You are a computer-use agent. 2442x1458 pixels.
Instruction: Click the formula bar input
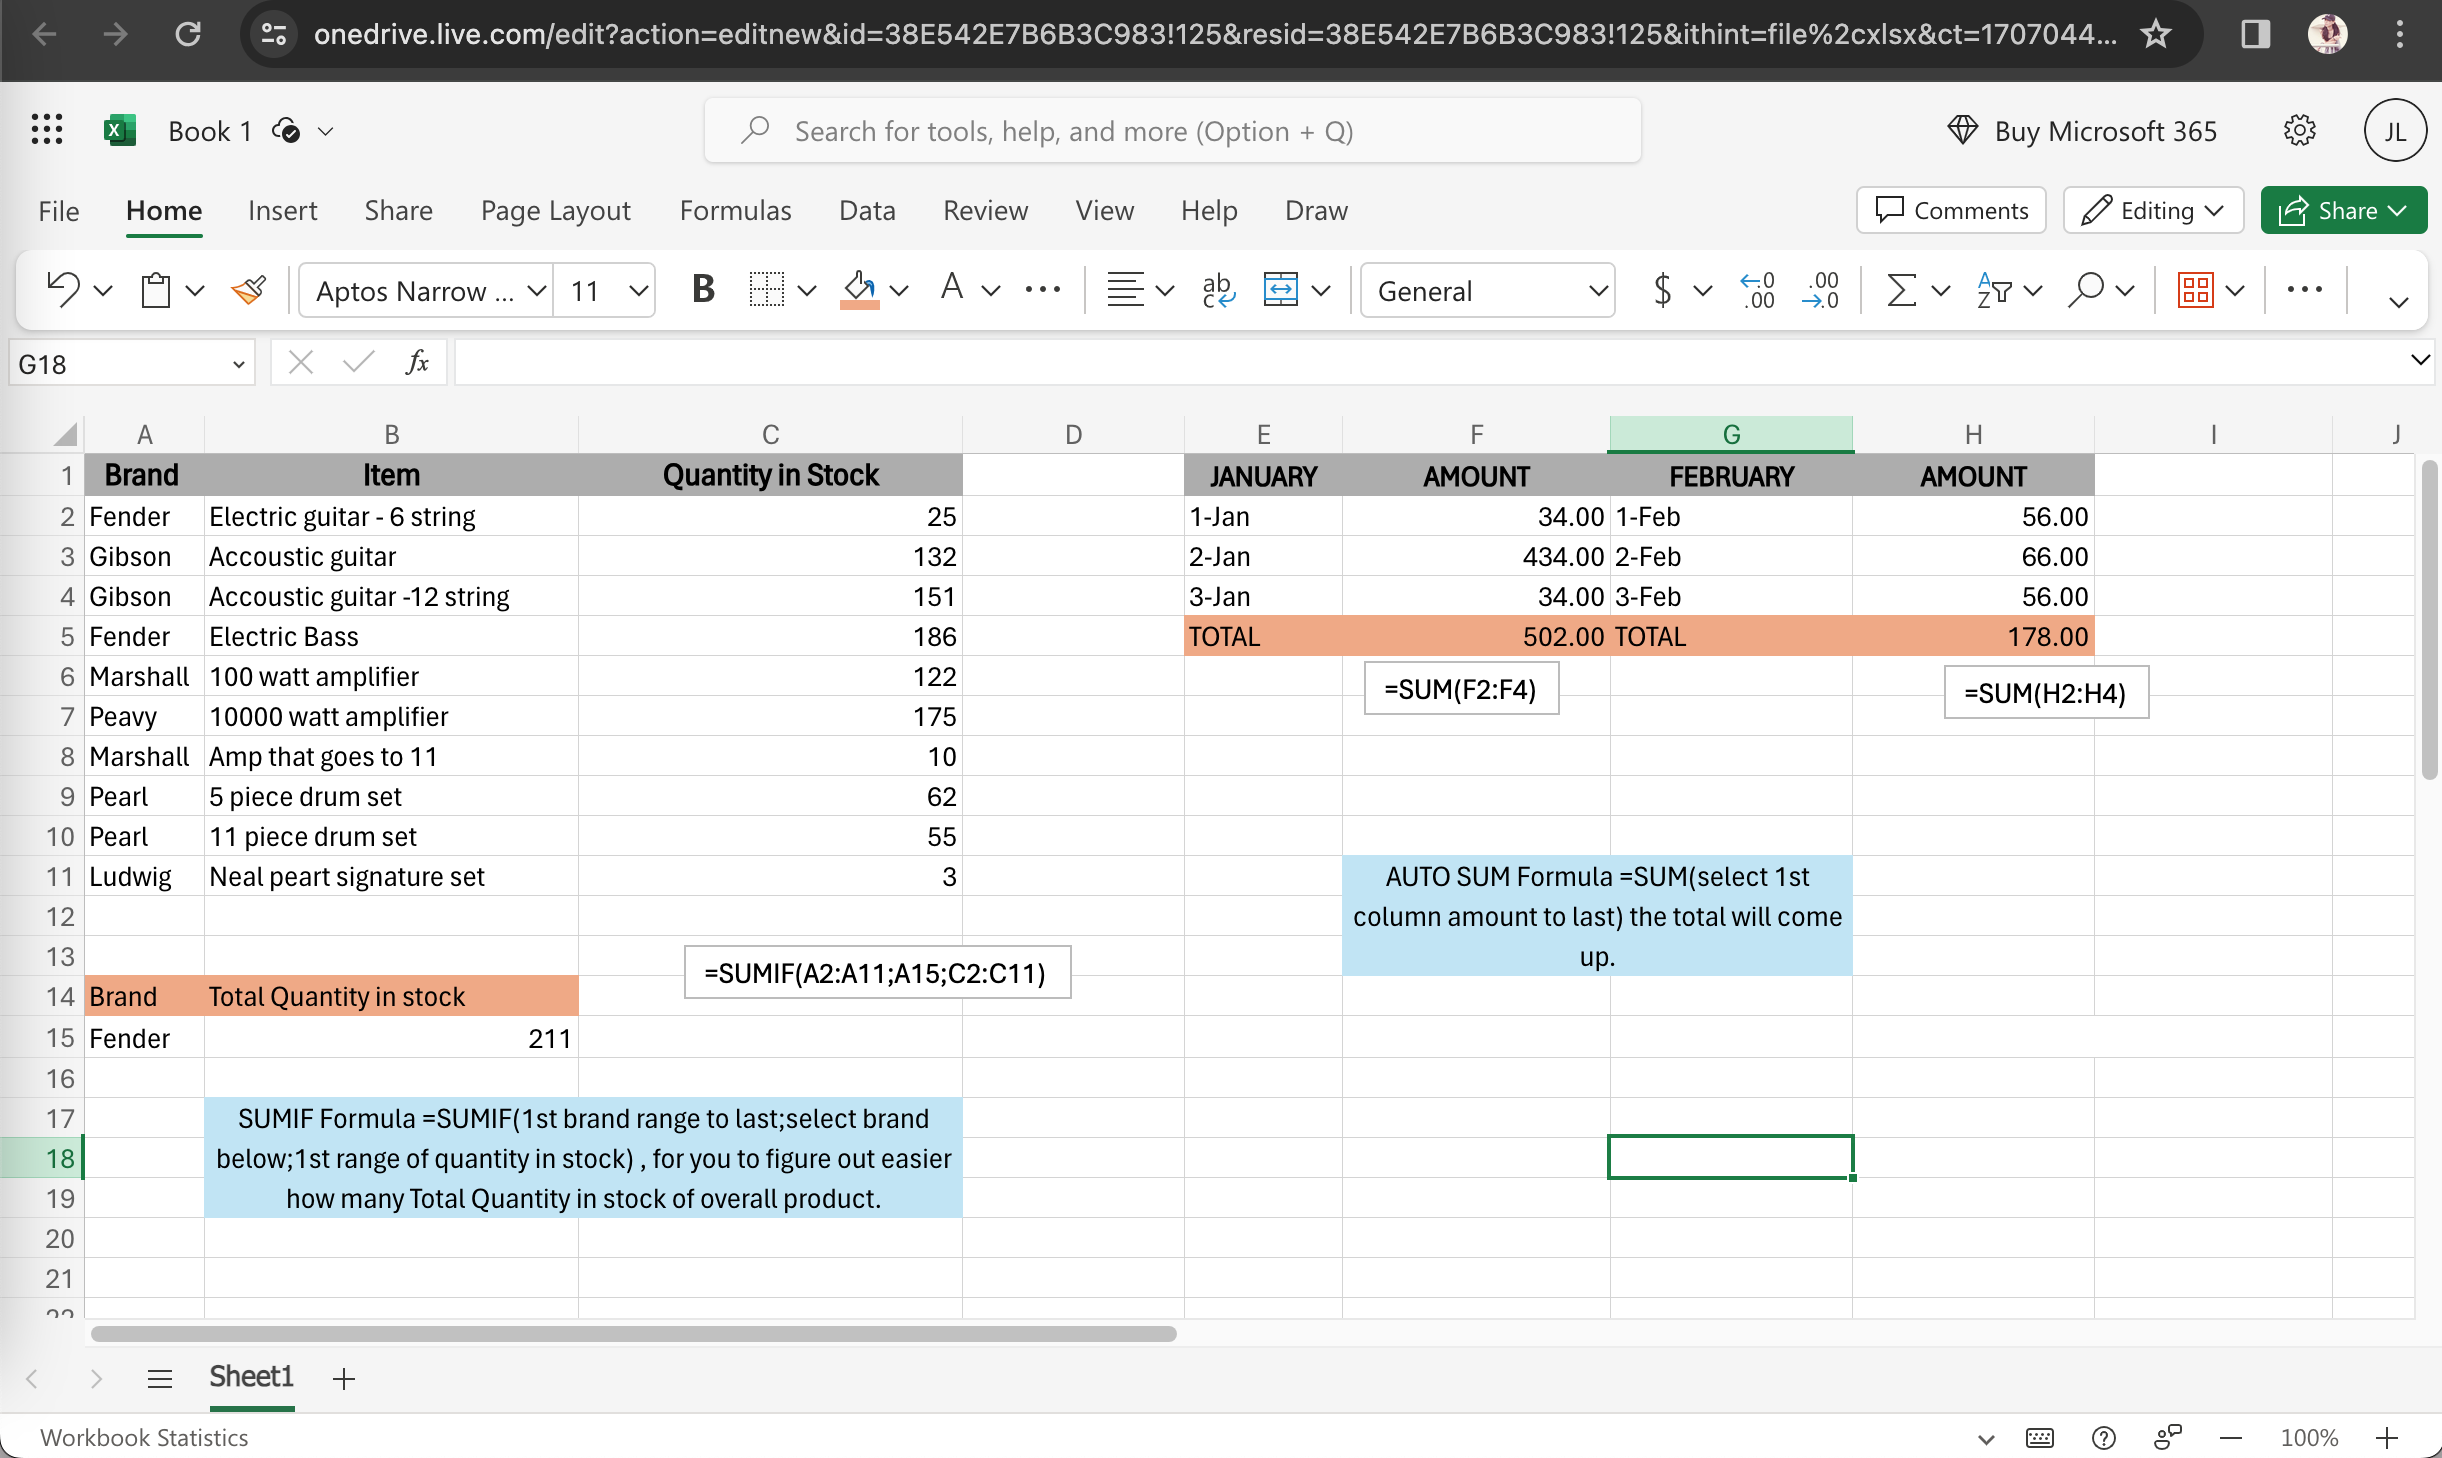[x=1430, y=362]
